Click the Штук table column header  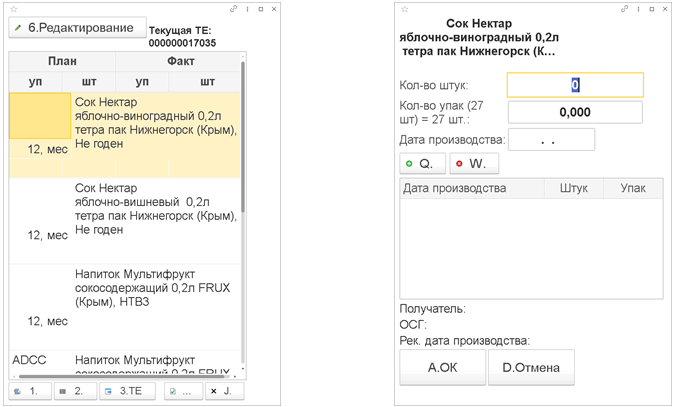574,188
